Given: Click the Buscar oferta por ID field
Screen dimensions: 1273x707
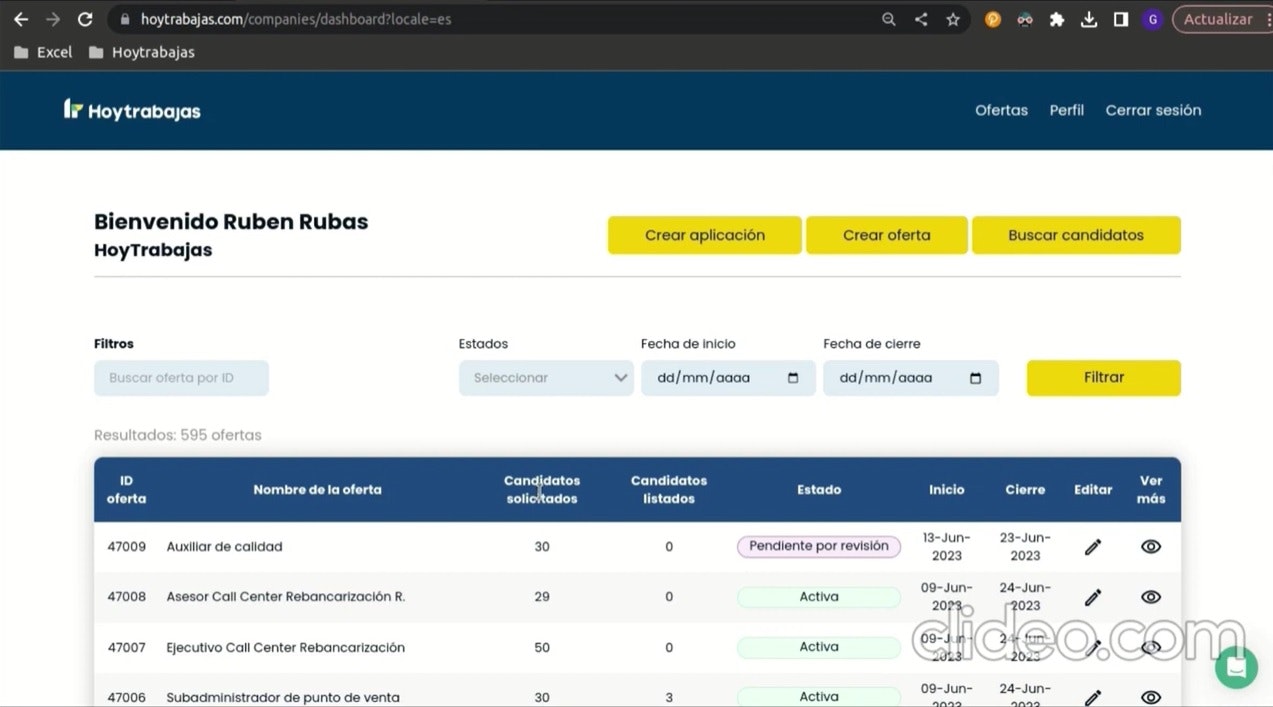Looking at the screenshot, I should [181, 378].
